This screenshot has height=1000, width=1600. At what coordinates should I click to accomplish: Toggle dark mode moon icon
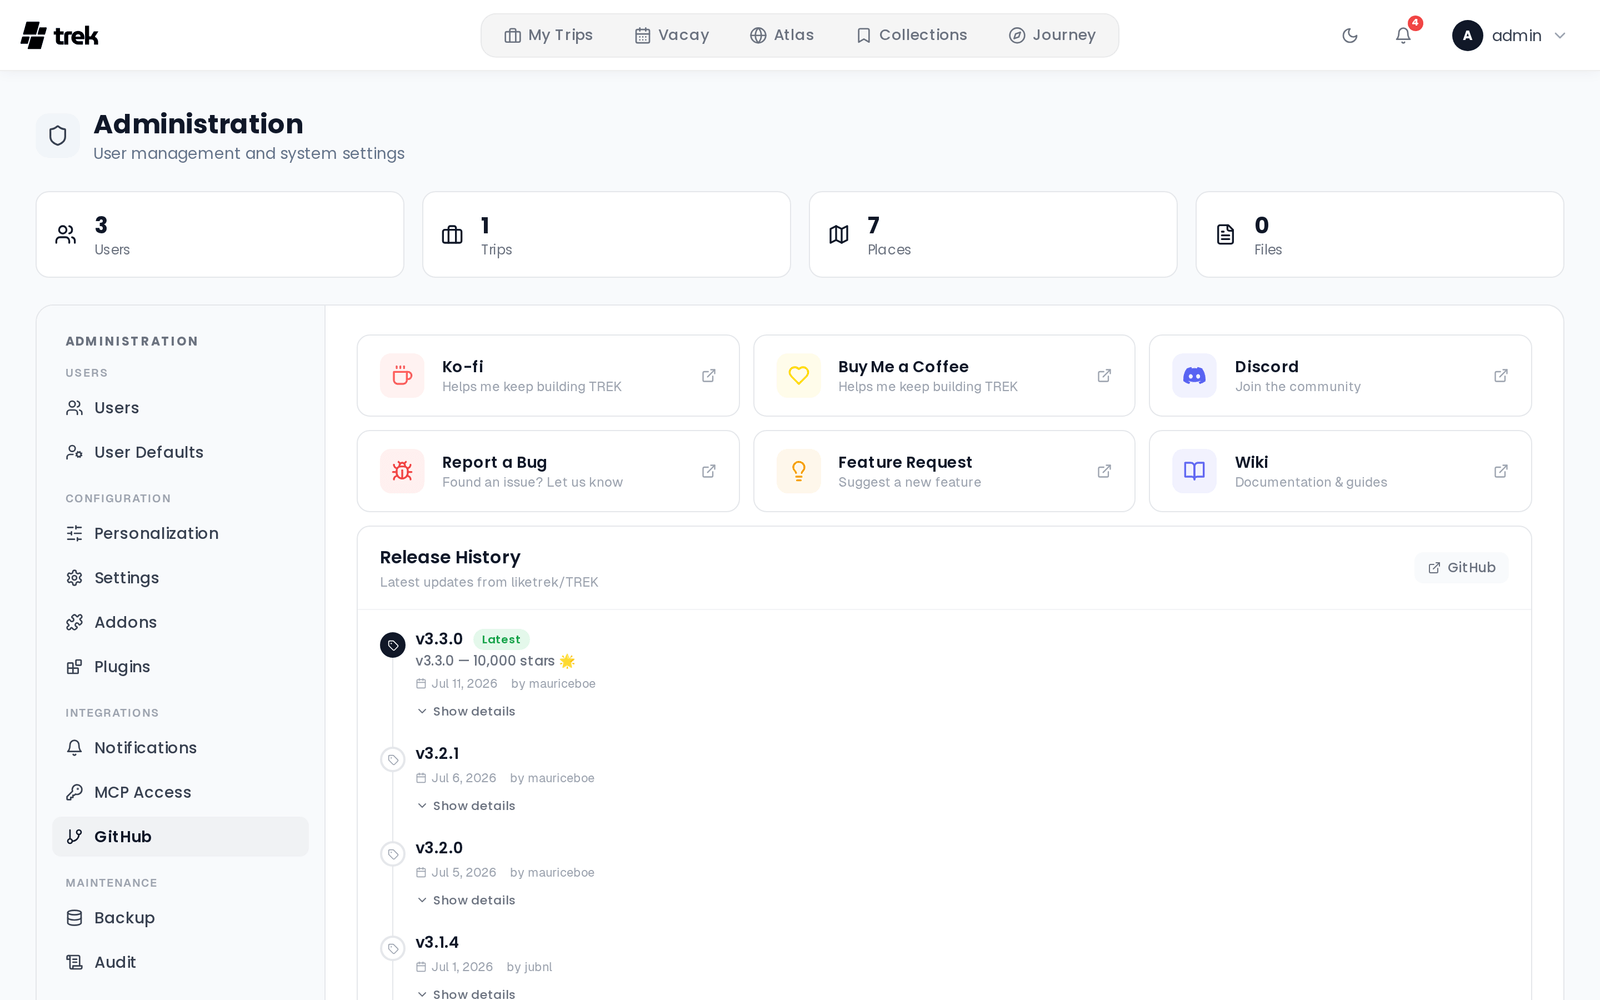(x=1350, y=36)
